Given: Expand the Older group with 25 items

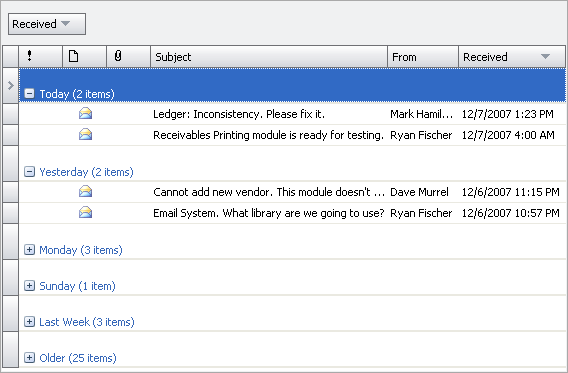Looking at the screenshot, I should point(29,358).
